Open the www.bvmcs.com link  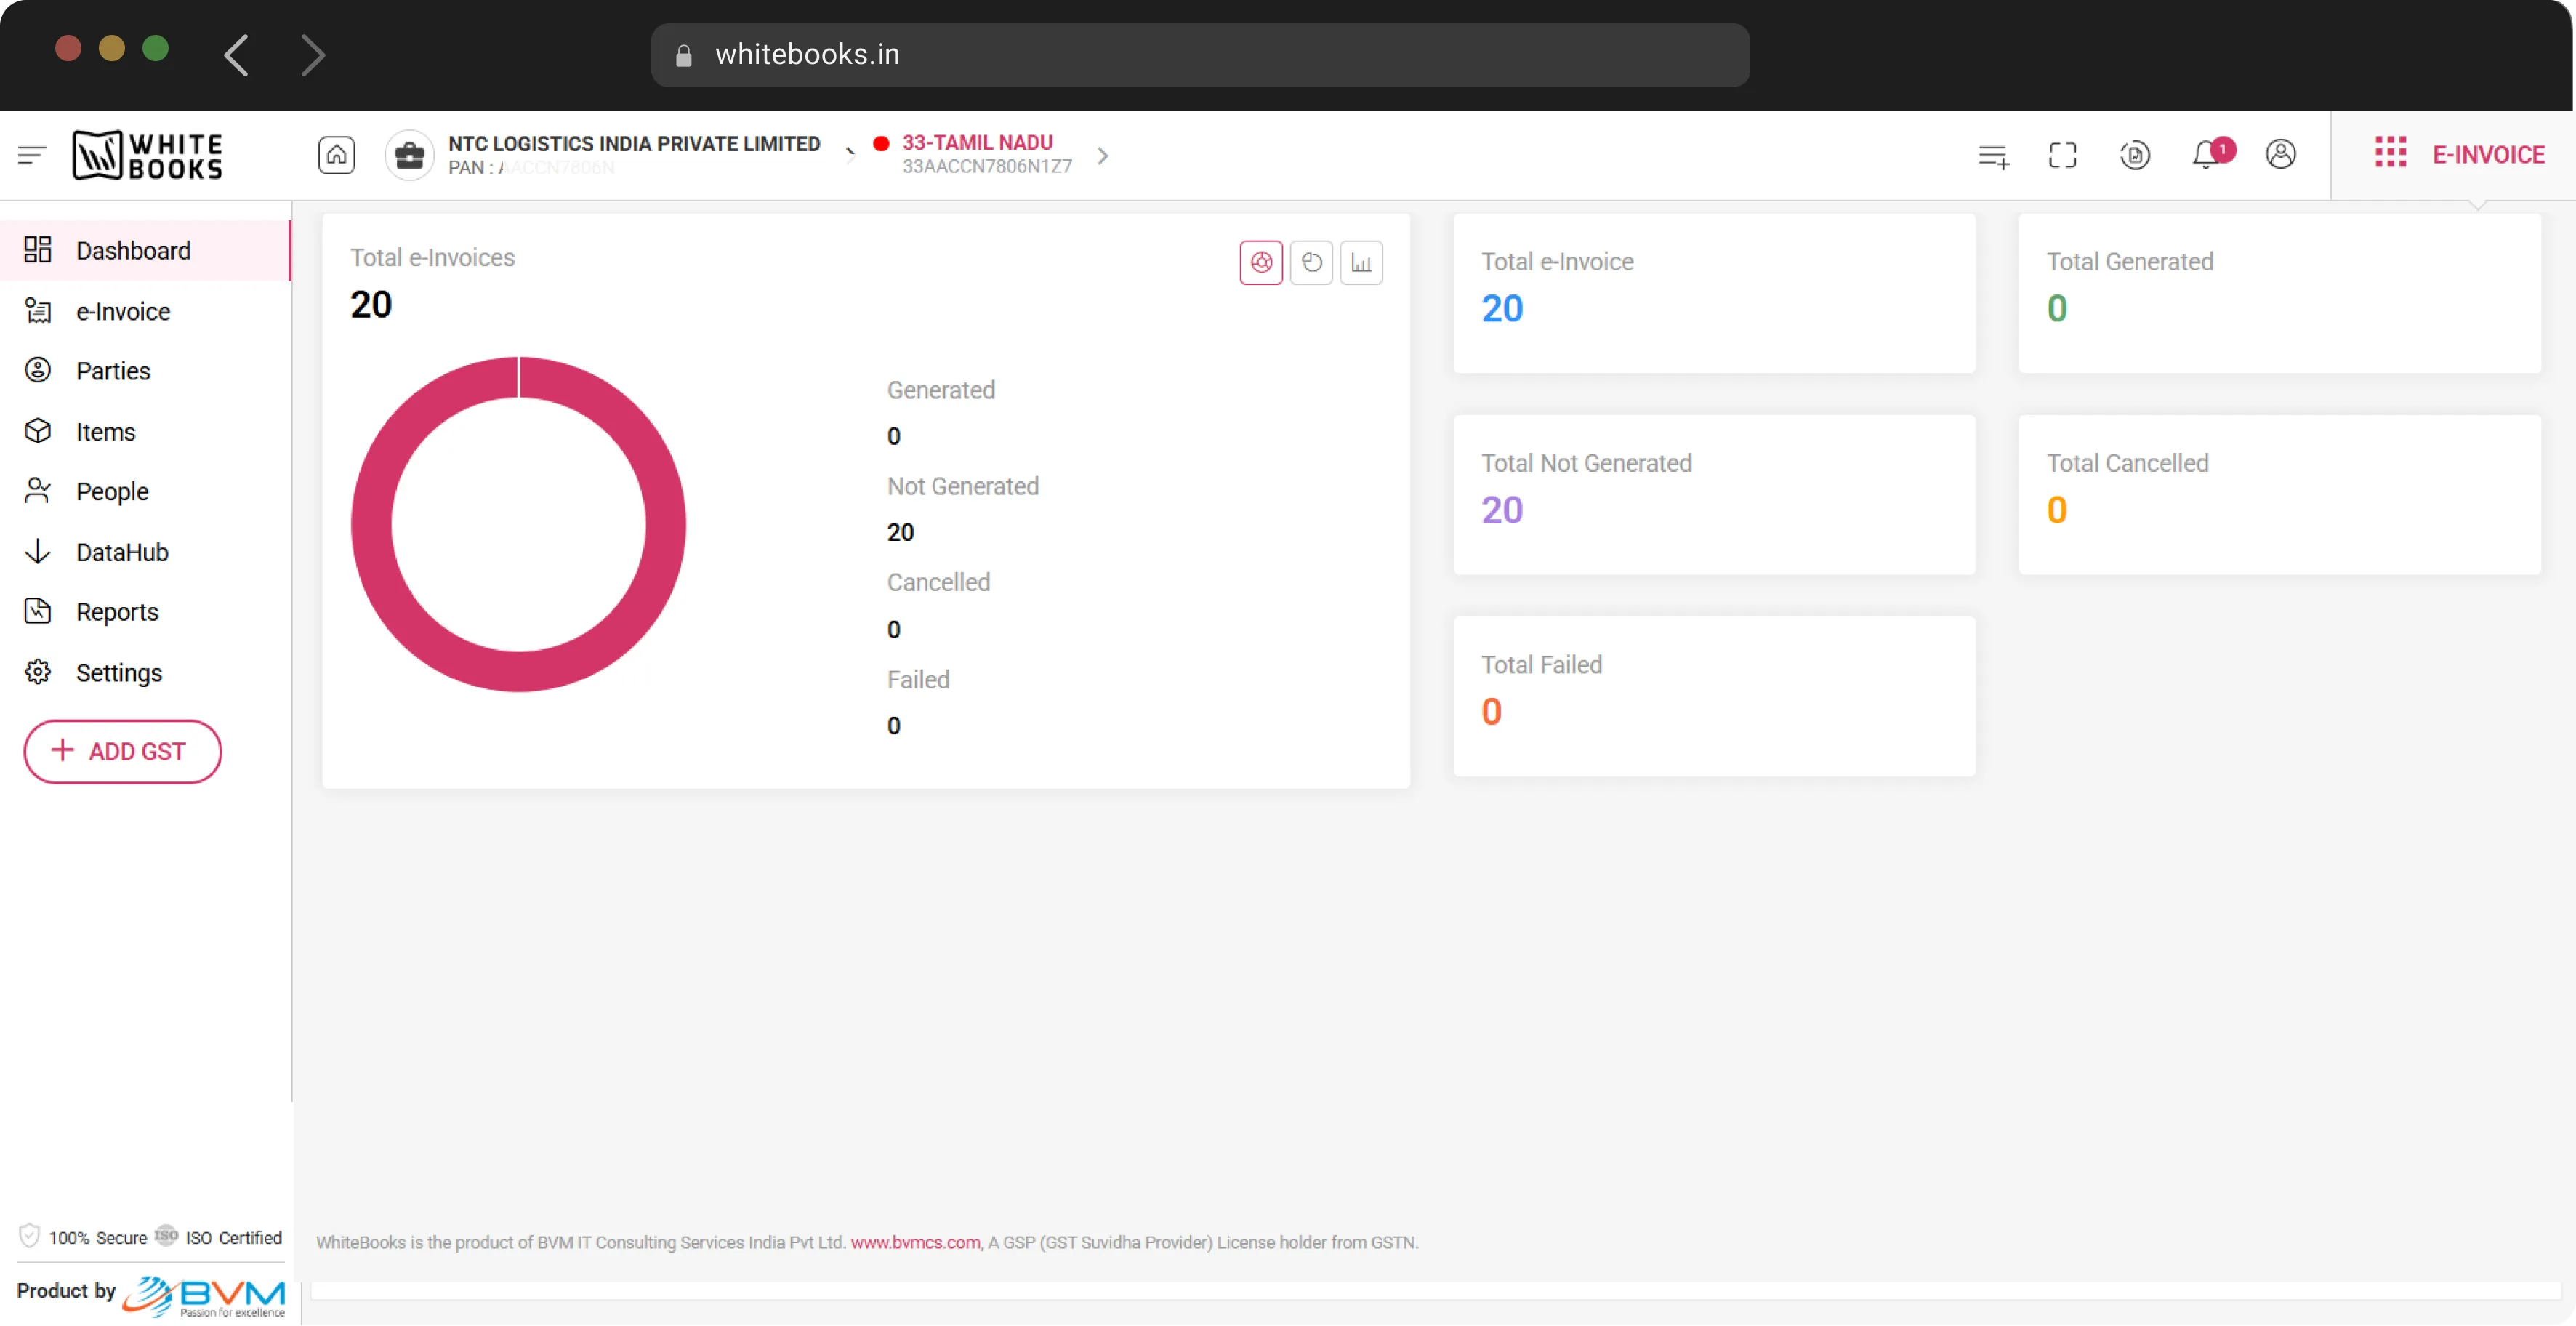pyautogui.click(x=915, y=1243)
